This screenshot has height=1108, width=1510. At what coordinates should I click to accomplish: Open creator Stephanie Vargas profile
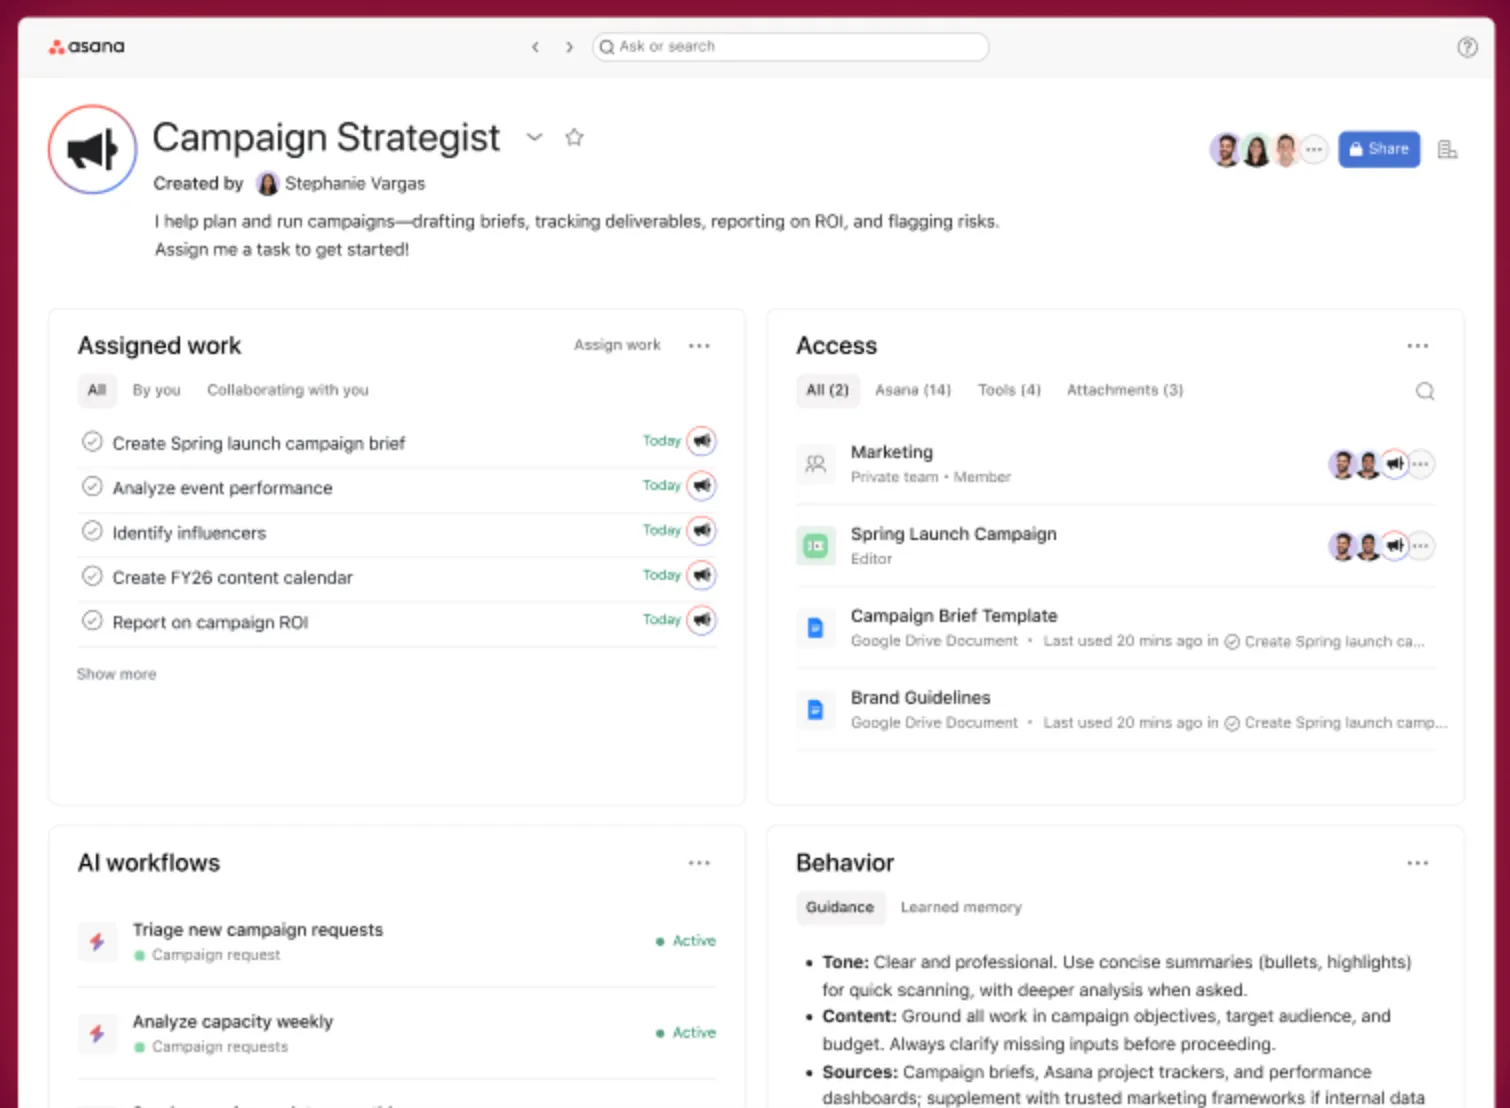340,184
